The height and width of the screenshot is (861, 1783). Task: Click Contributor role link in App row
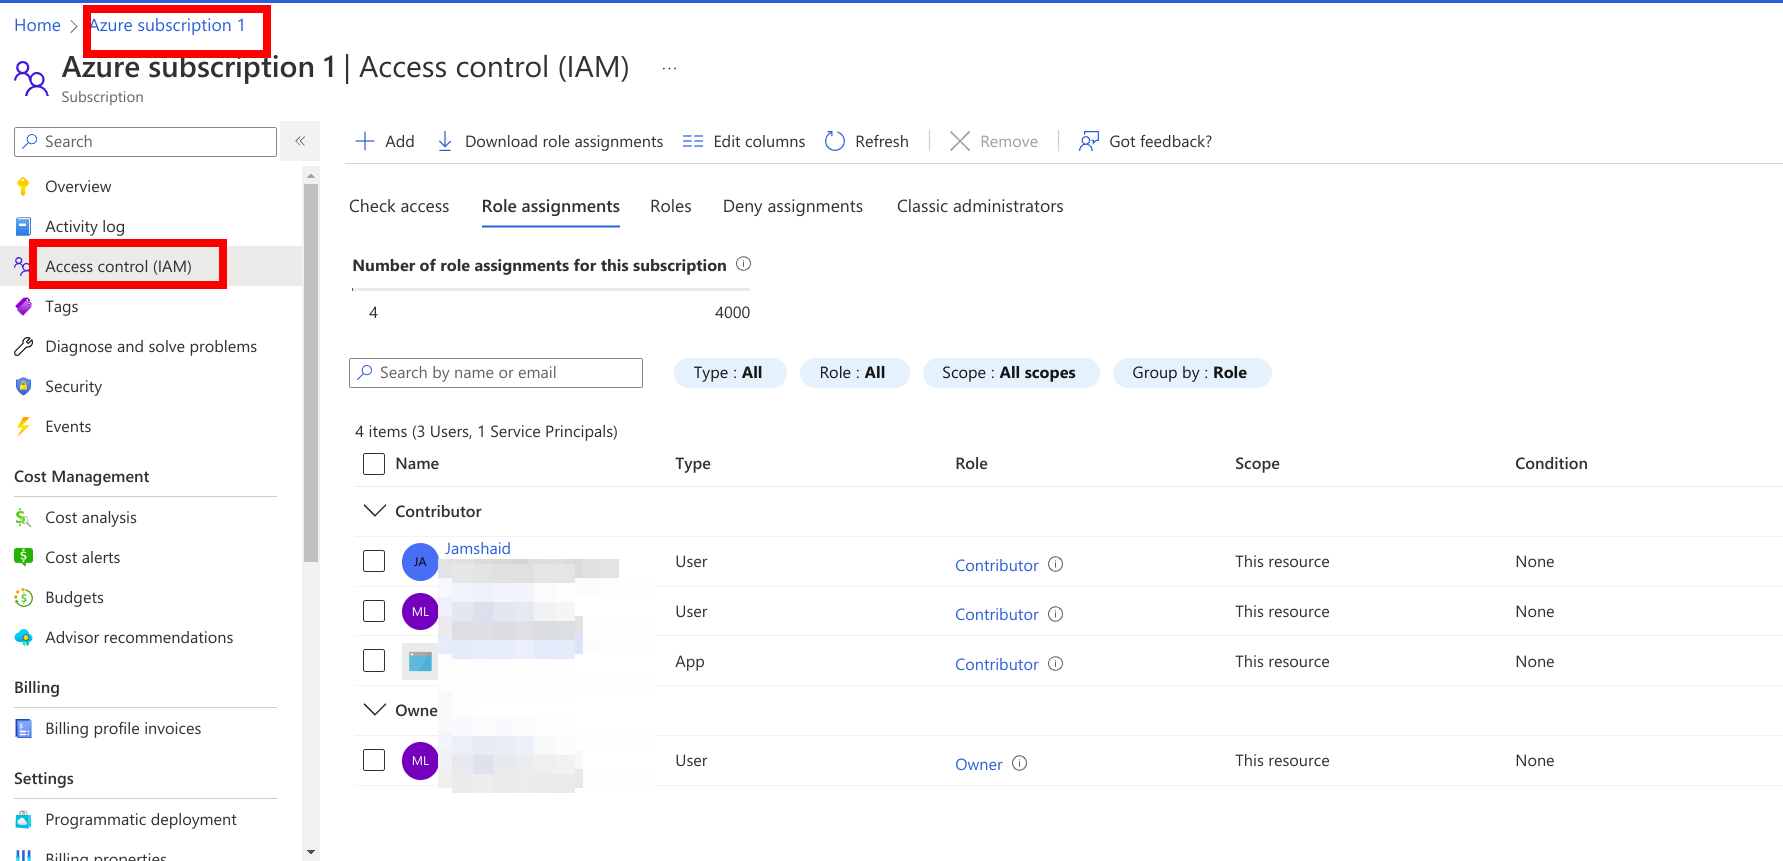pos(997,664)
